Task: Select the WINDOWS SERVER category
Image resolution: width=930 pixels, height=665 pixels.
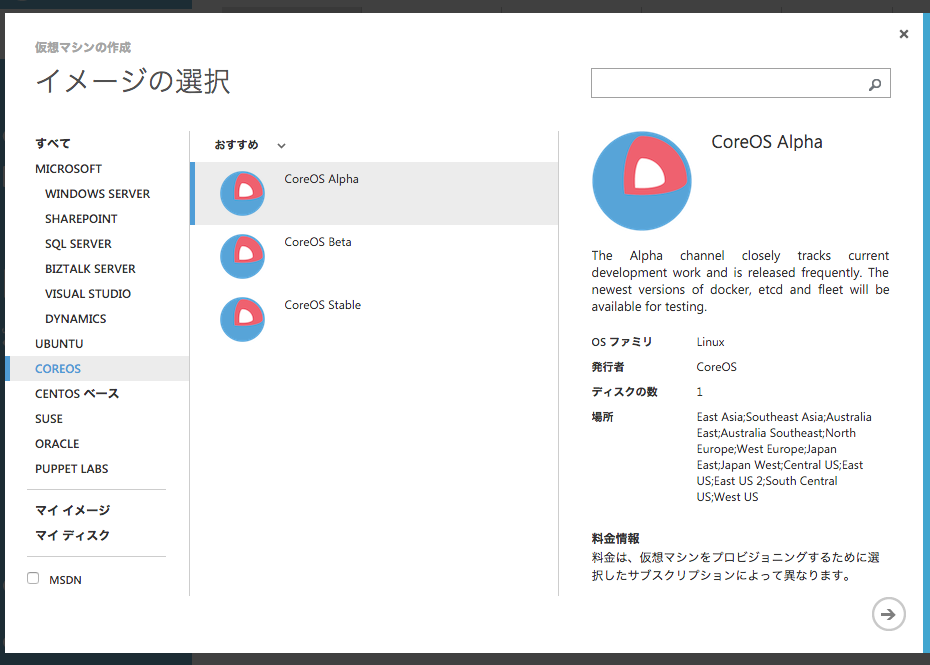Action: click(x=97, y=193)
